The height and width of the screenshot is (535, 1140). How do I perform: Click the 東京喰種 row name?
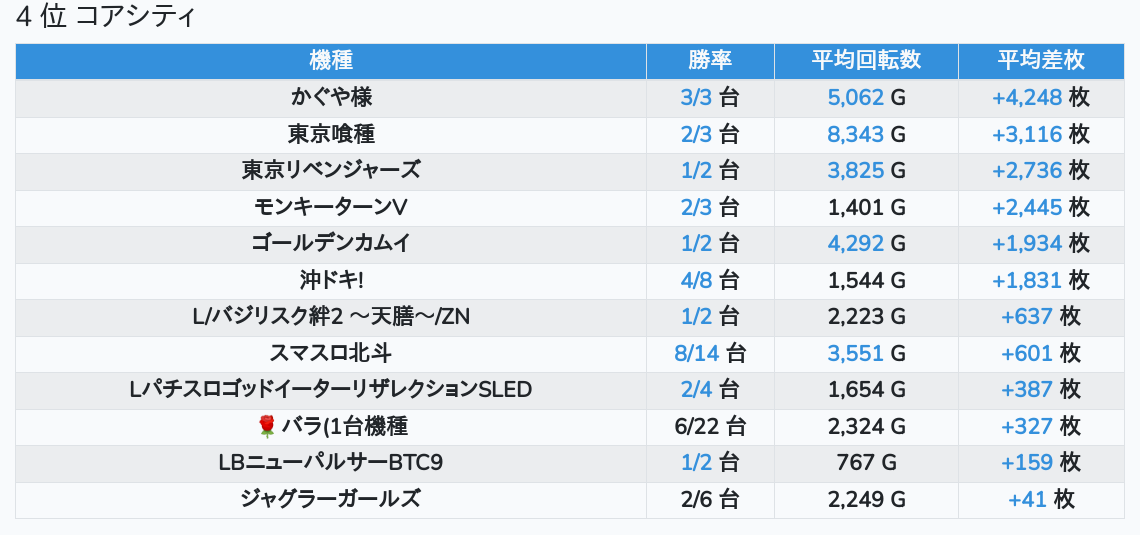point(331,134)
